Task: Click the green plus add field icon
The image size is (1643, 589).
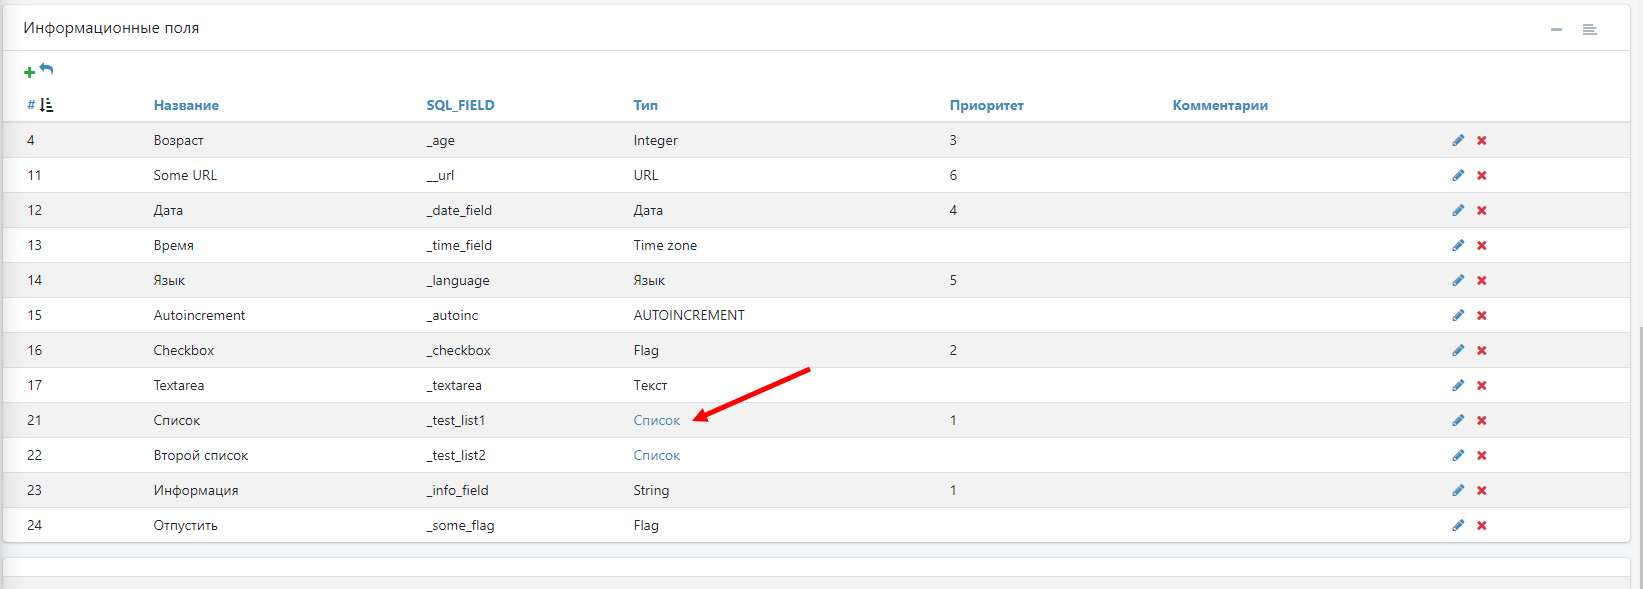Action: pos(29,72)
